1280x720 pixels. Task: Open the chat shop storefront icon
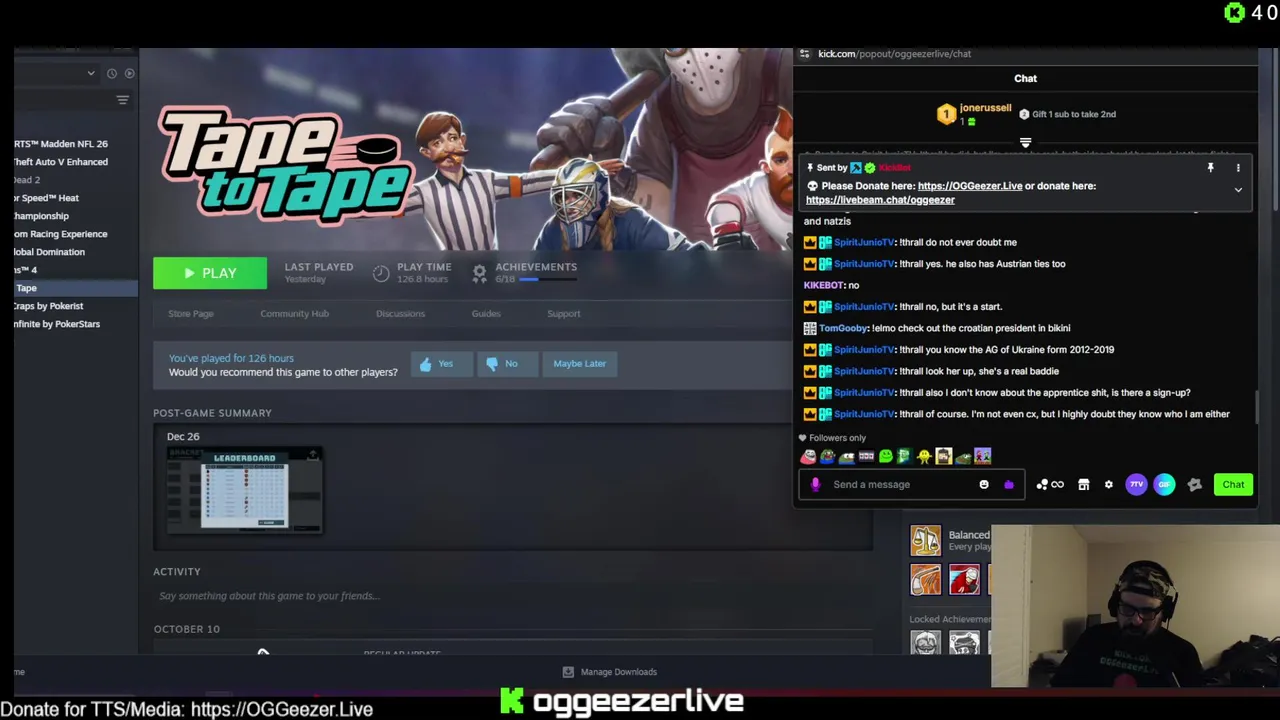pos(1083,485)
